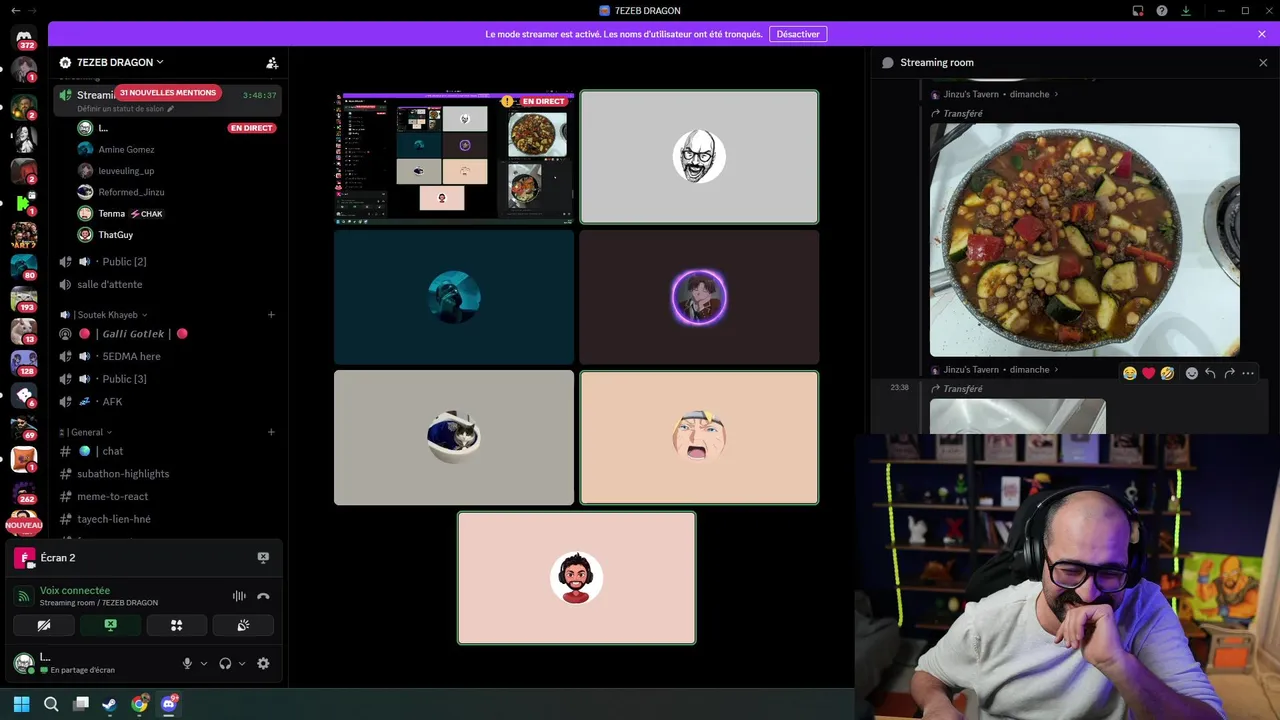The image size is (1280, 720).
Task: Mute the microphone
Action: click(x=187, y=663)
